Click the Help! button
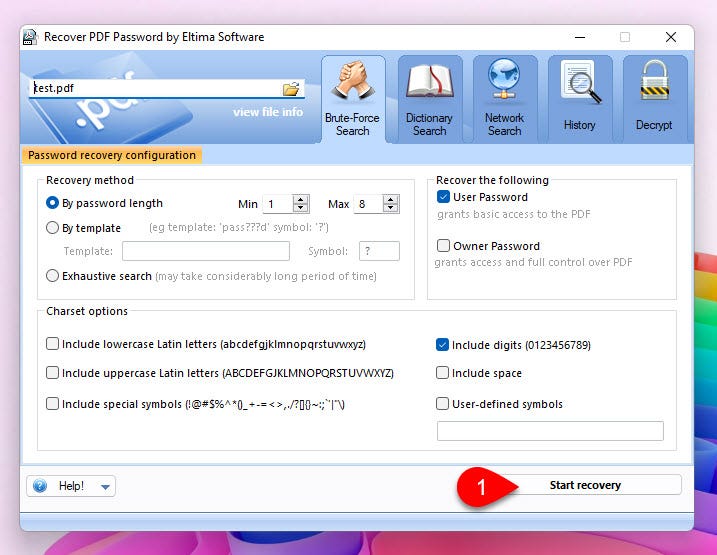Image resolution: width=717 pixels, height=555 pixels. click(71, 486)
